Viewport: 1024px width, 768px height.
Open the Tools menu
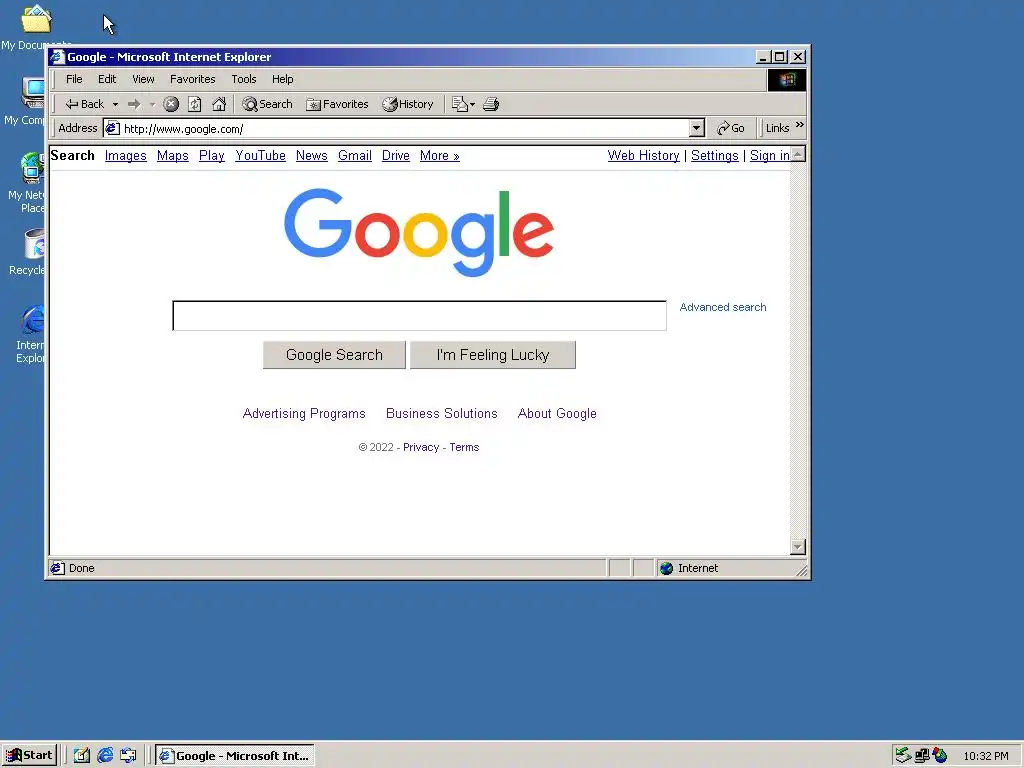click(x=244, y=79)
